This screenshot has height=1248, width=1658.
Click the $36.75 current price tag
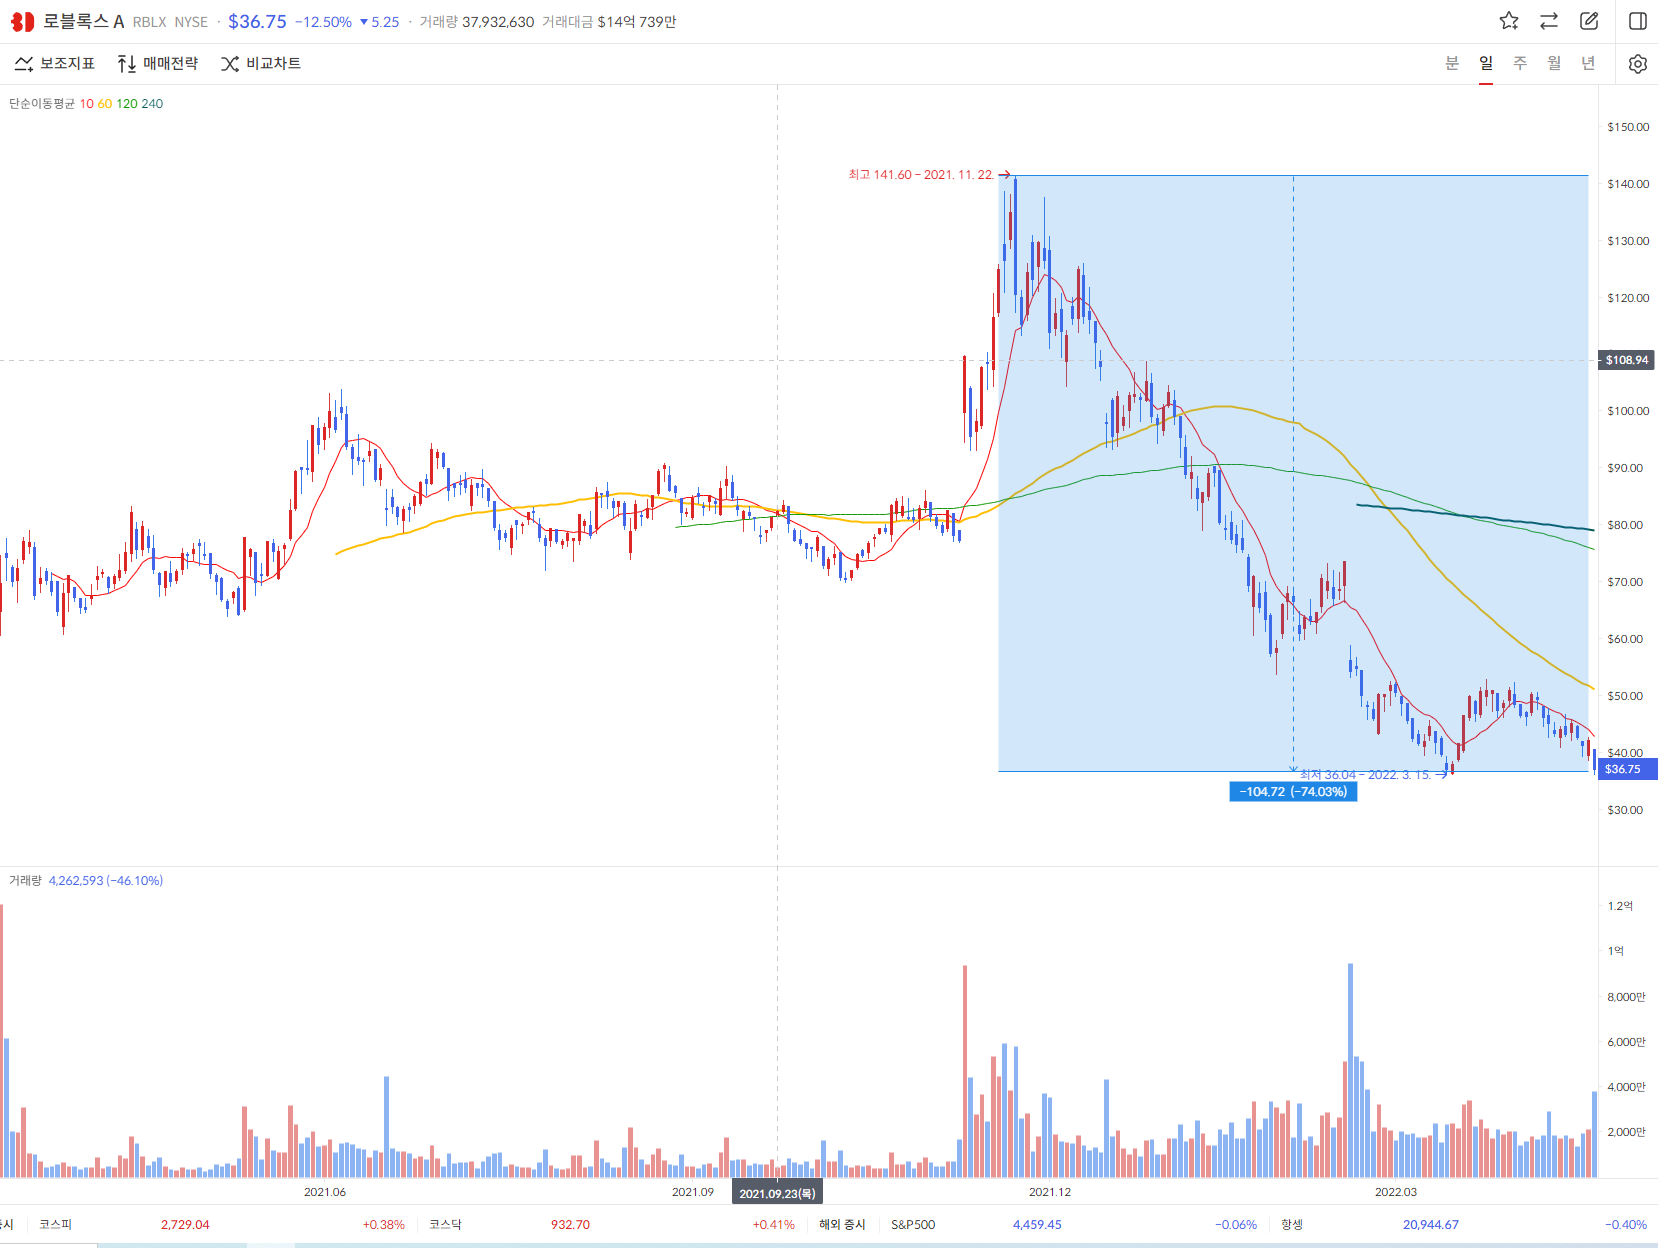(x=1627, y=769)
